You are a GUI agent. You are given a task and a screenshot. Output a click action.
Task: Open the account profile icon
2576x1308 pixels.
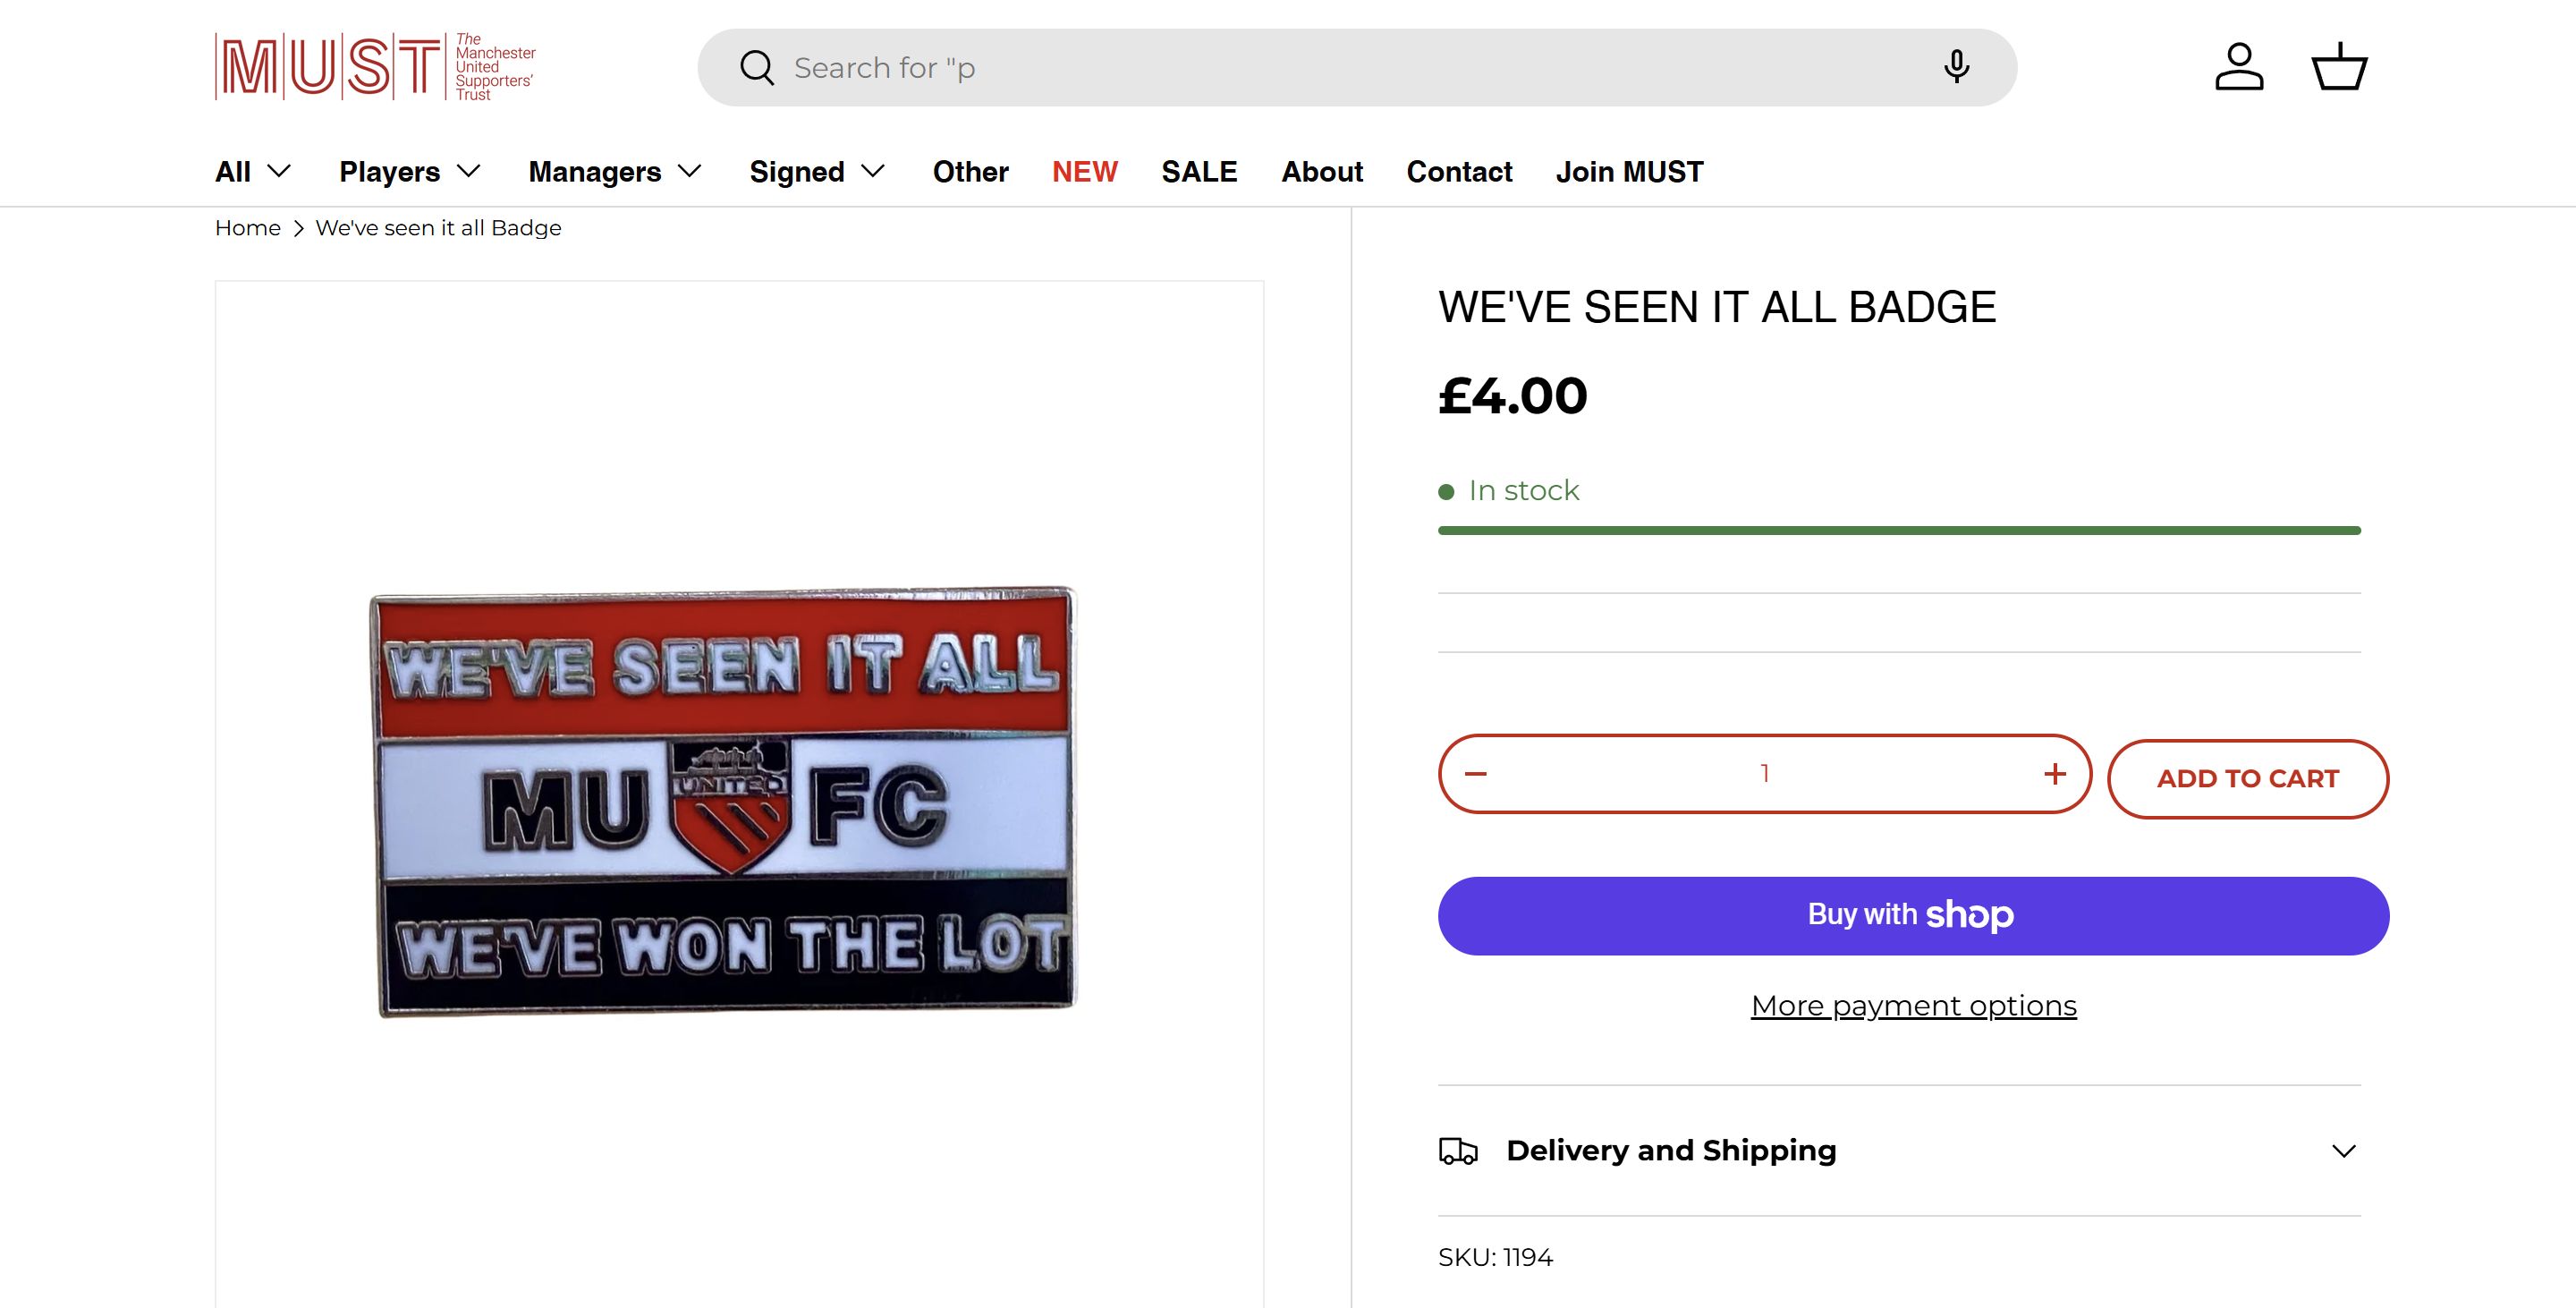(x=2239, y=67)
